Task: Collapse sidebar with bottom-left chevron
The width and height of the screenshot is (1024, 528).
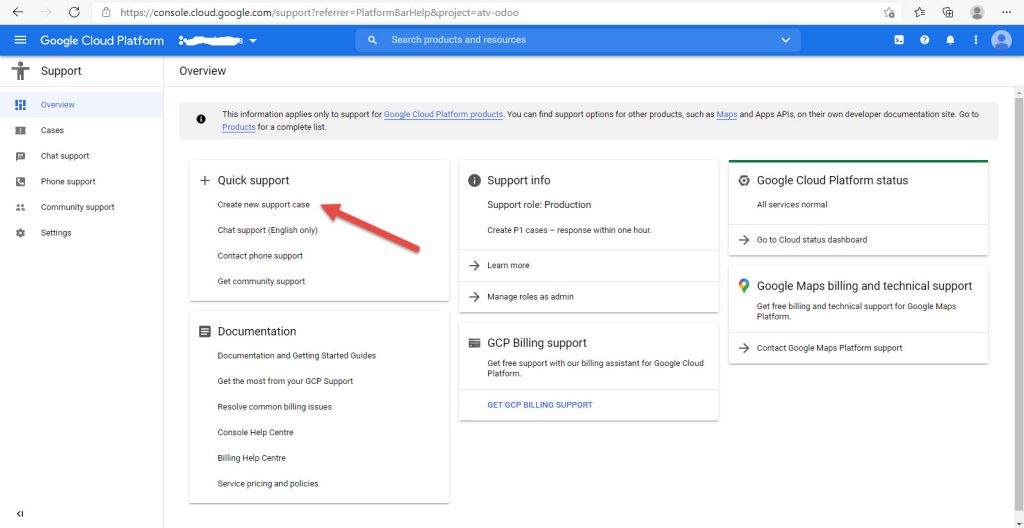Action: [x=20, y=514]
